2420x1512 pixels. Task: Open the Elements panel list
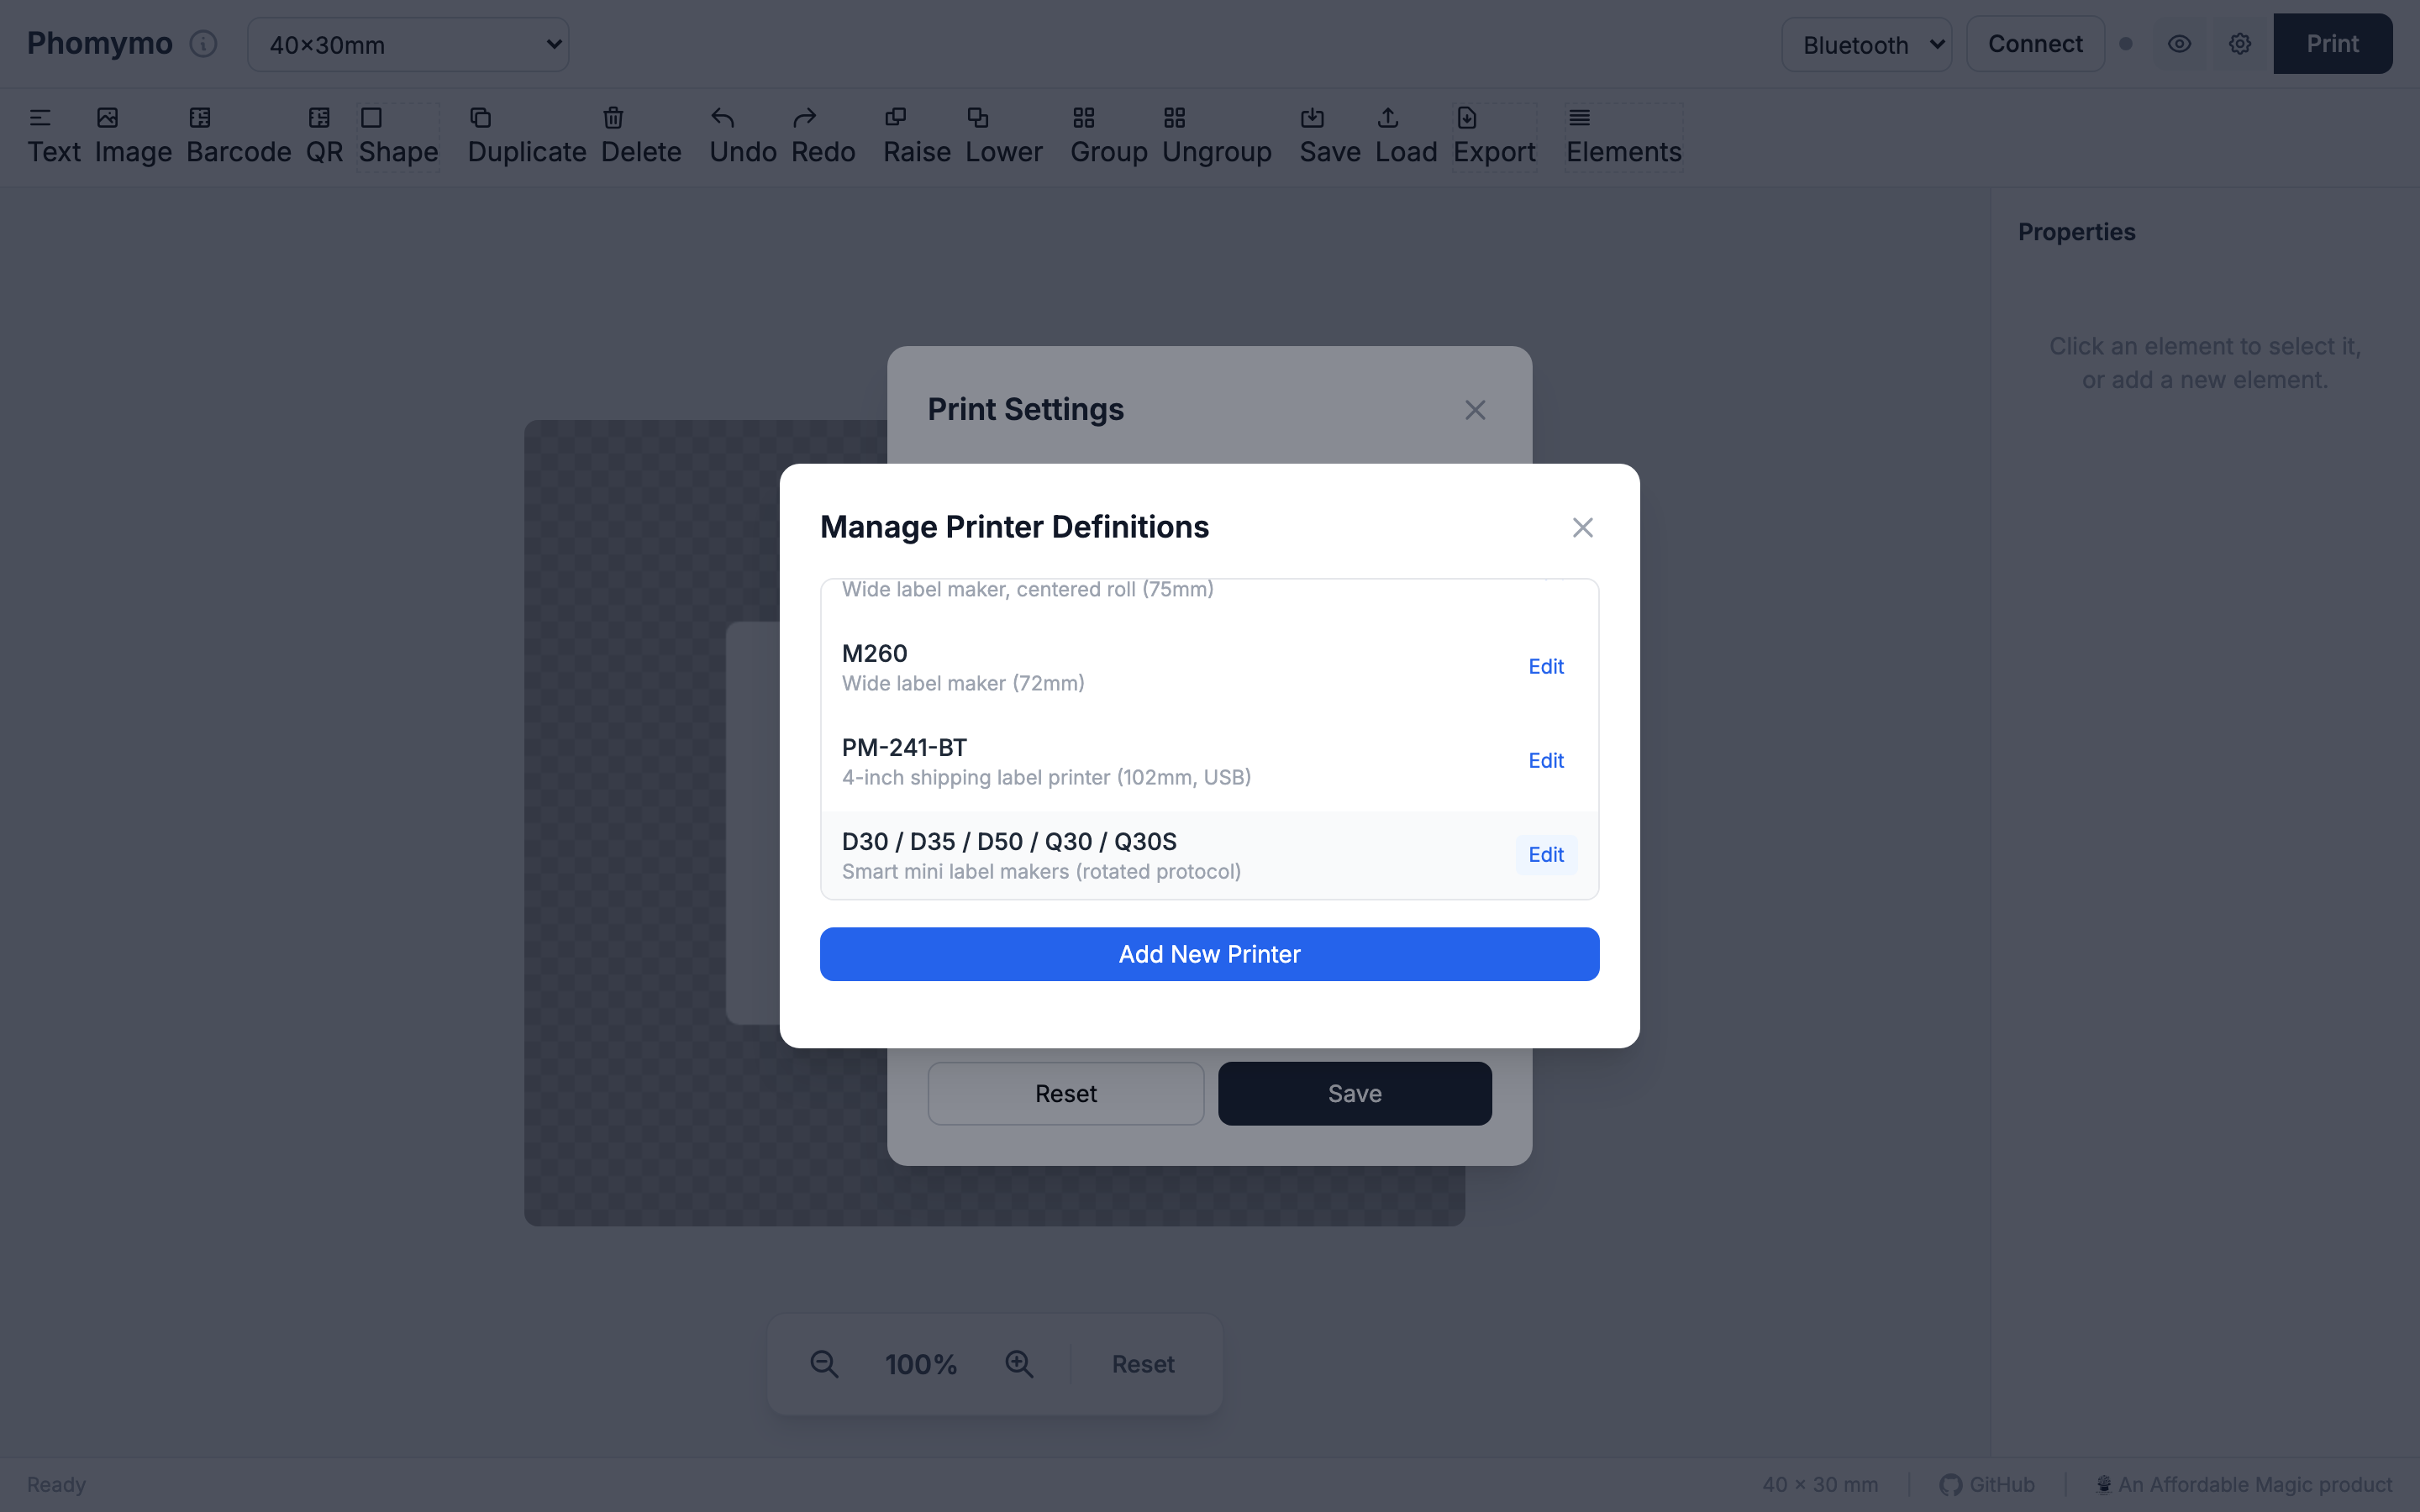(x=1623, y=137)
